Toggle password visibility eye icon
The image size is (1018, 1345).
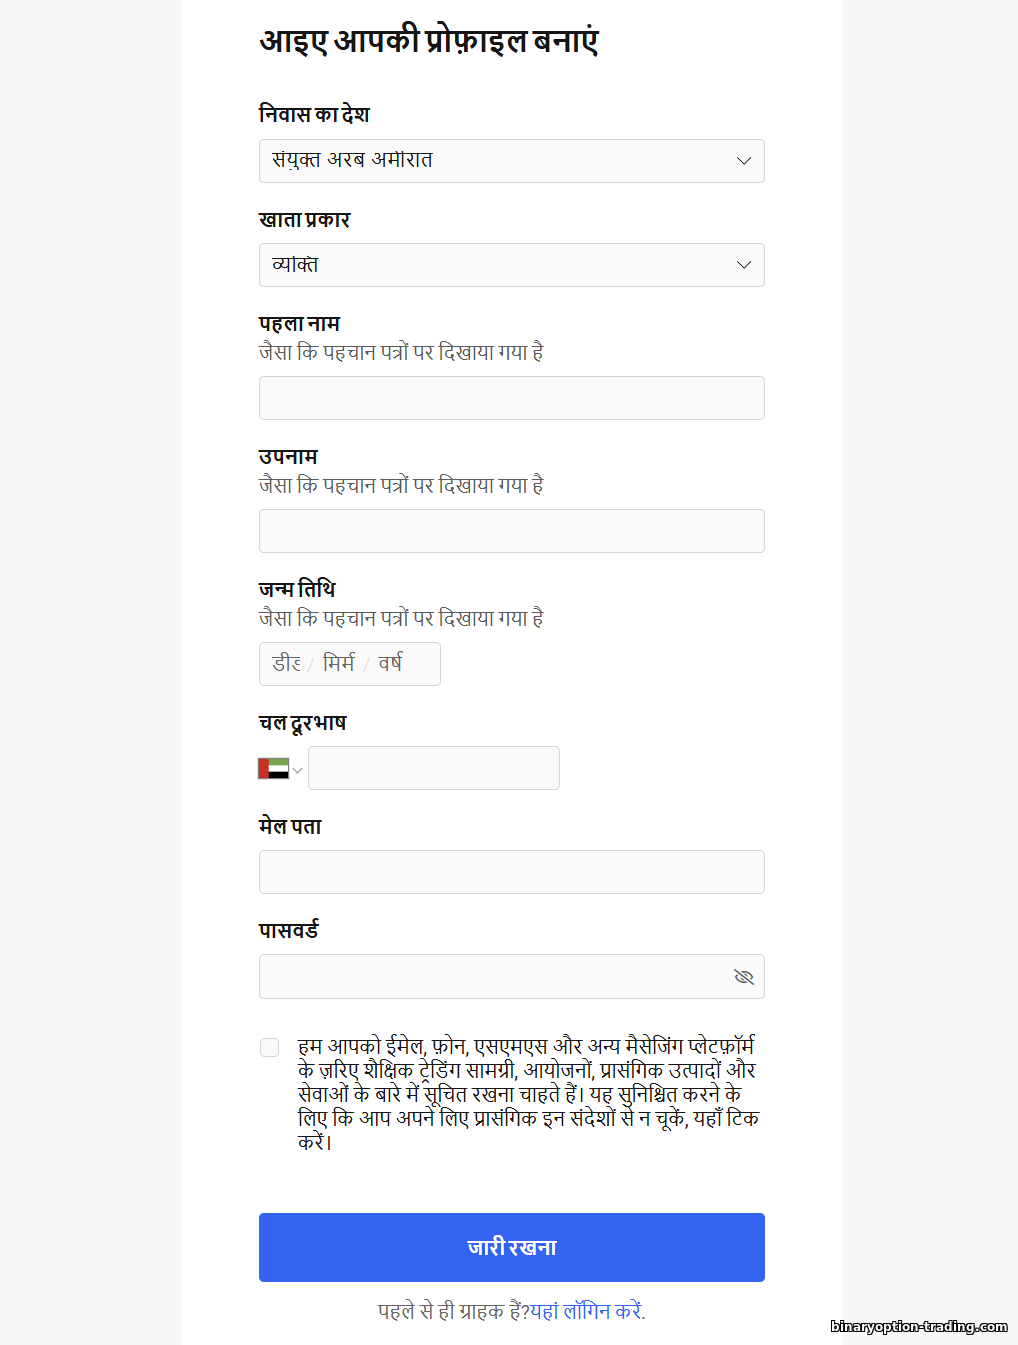744,977
